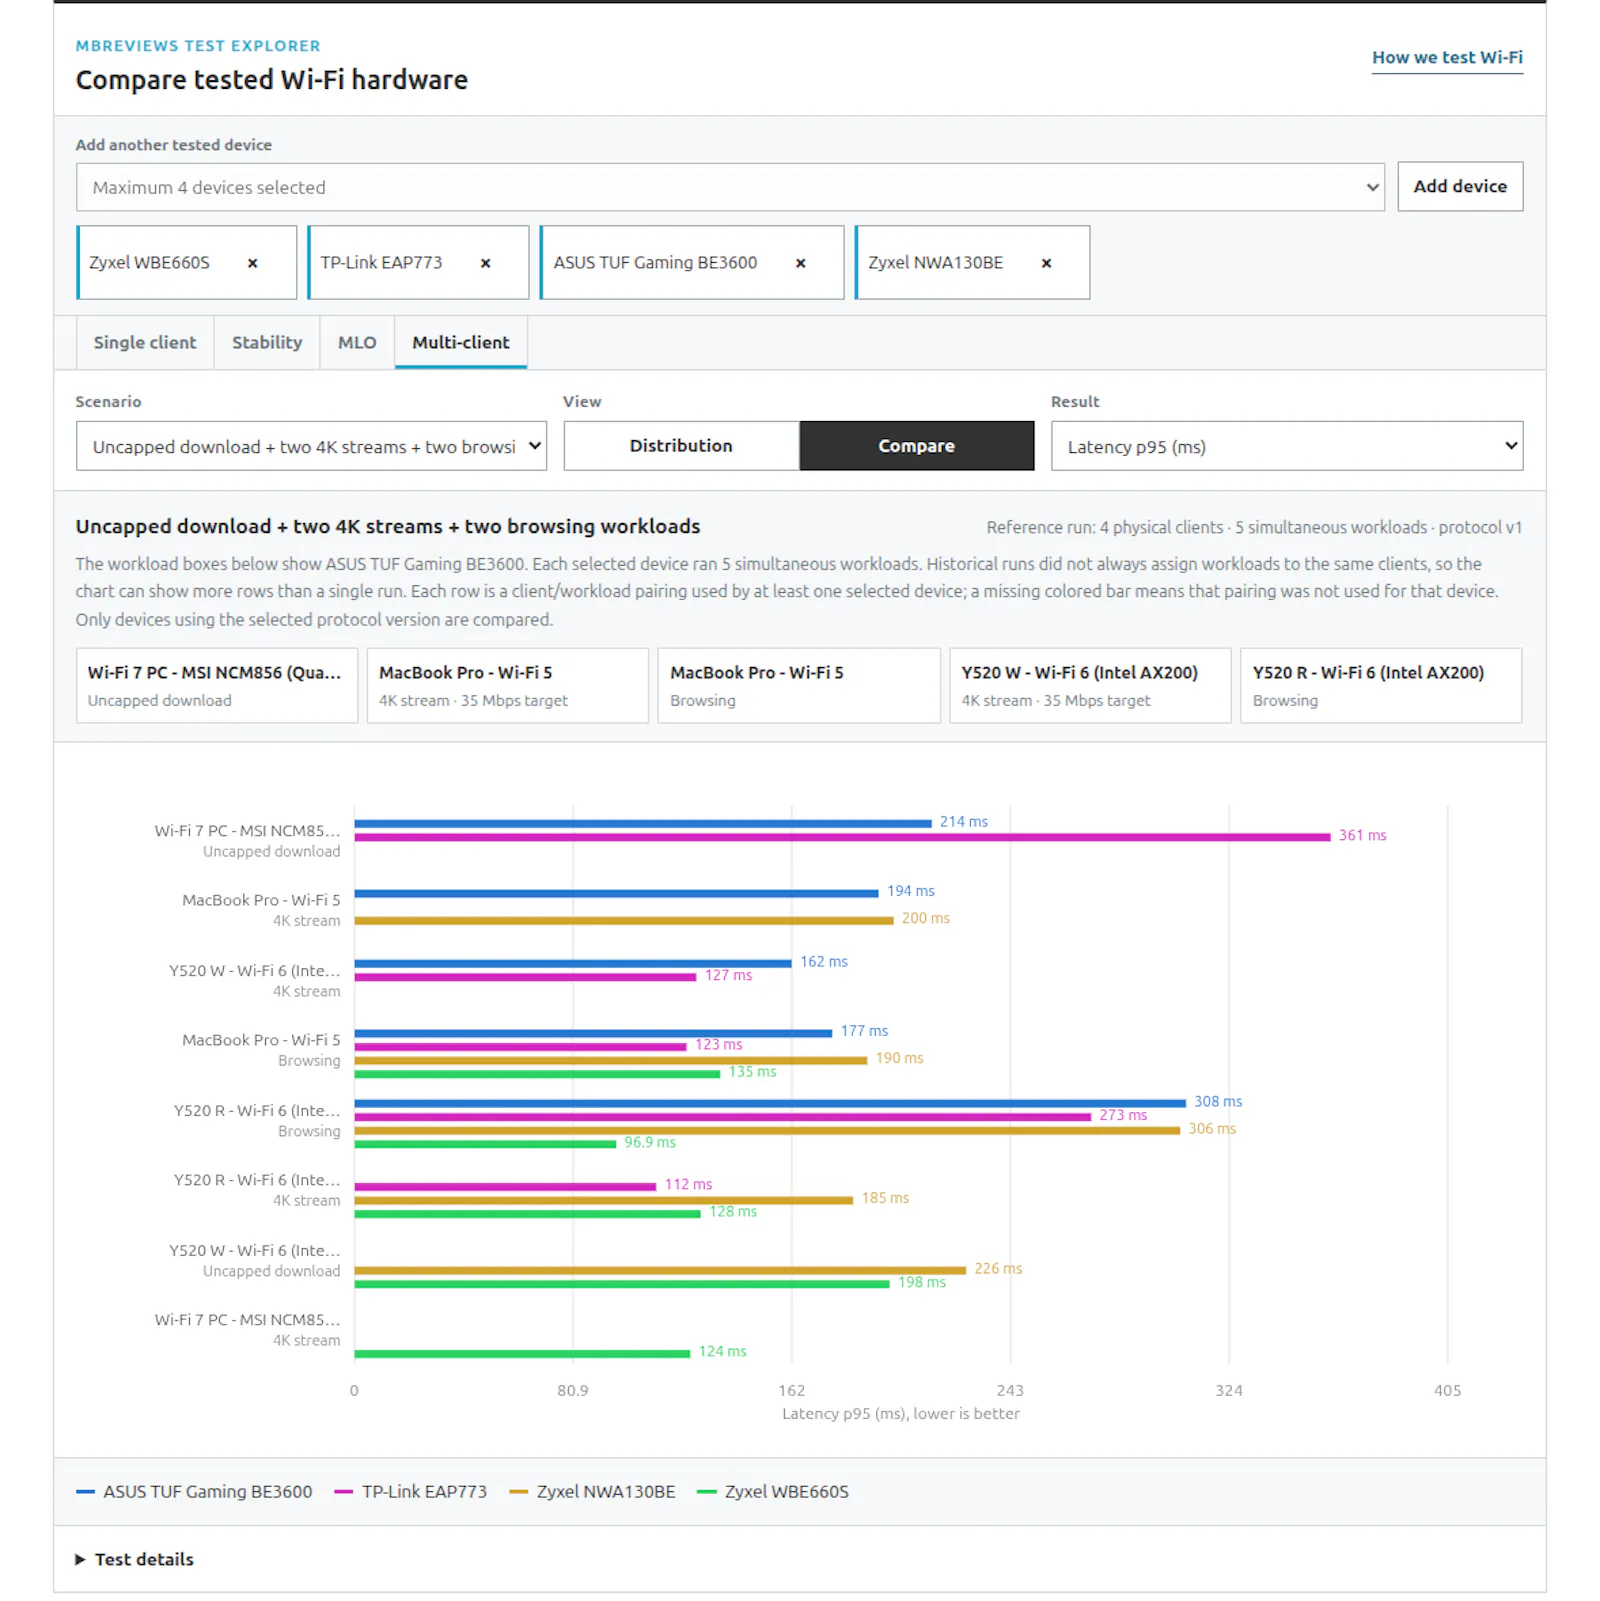Click the 200 ms orange bar
1600x1601 pixels.
point(624,920)
